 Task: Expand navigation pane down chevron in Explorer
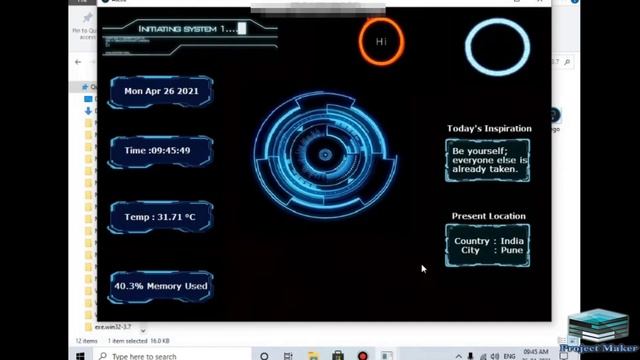point(143,331)
